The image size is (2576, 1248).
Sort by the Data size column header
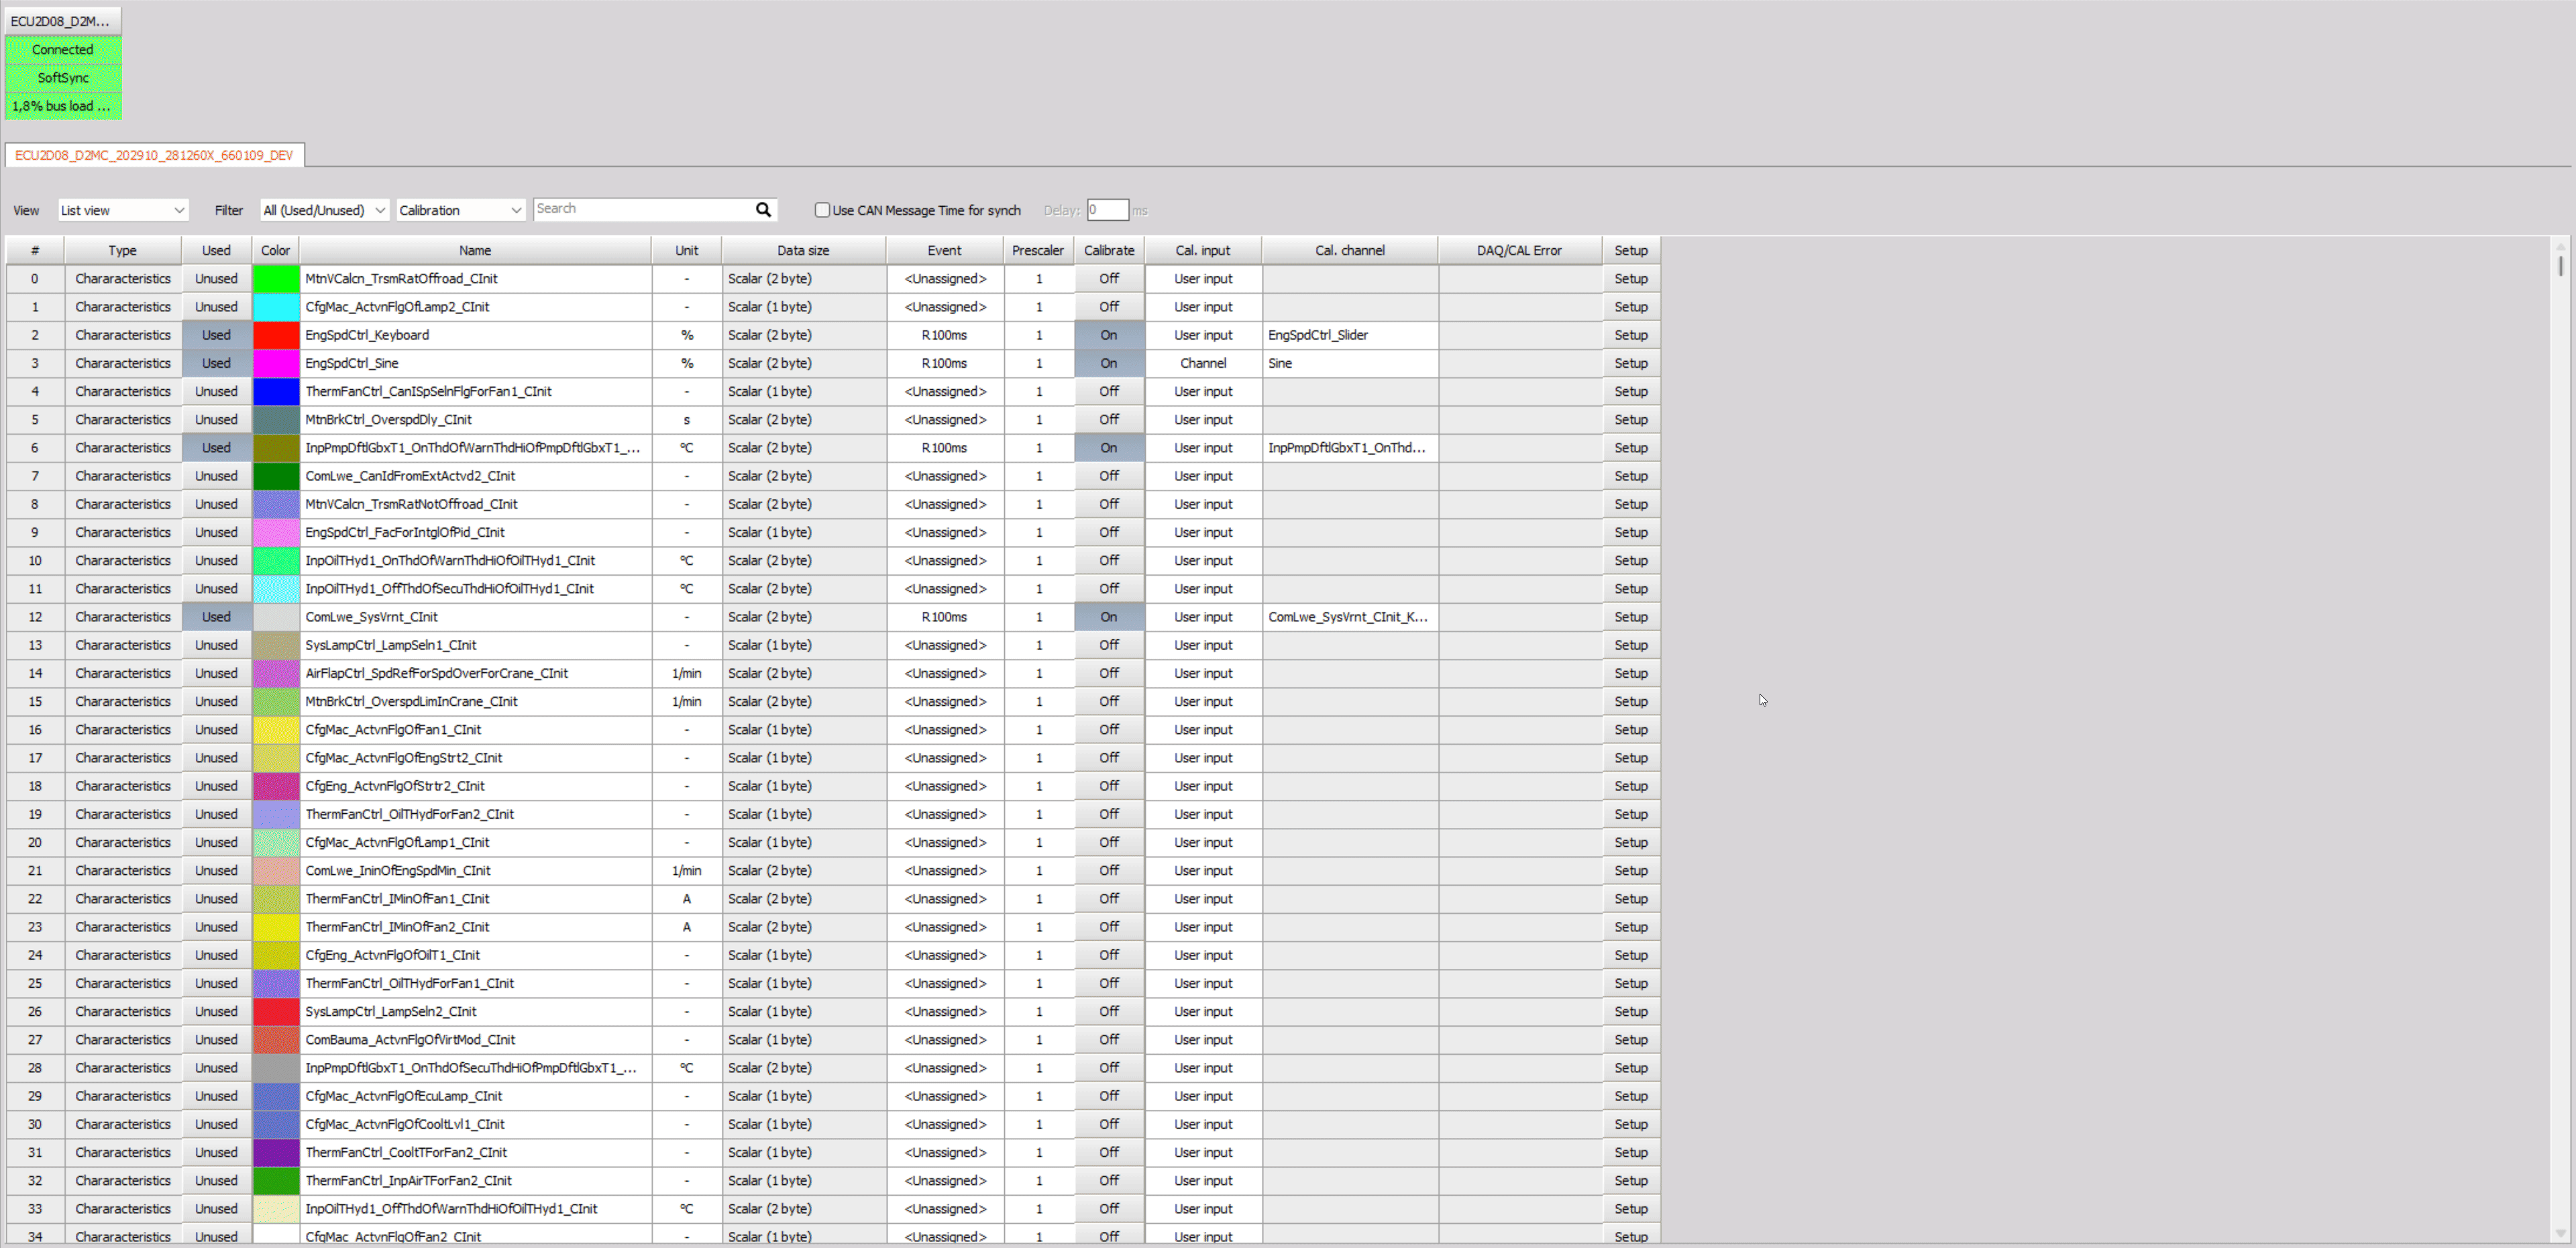(x=803, y=250)
